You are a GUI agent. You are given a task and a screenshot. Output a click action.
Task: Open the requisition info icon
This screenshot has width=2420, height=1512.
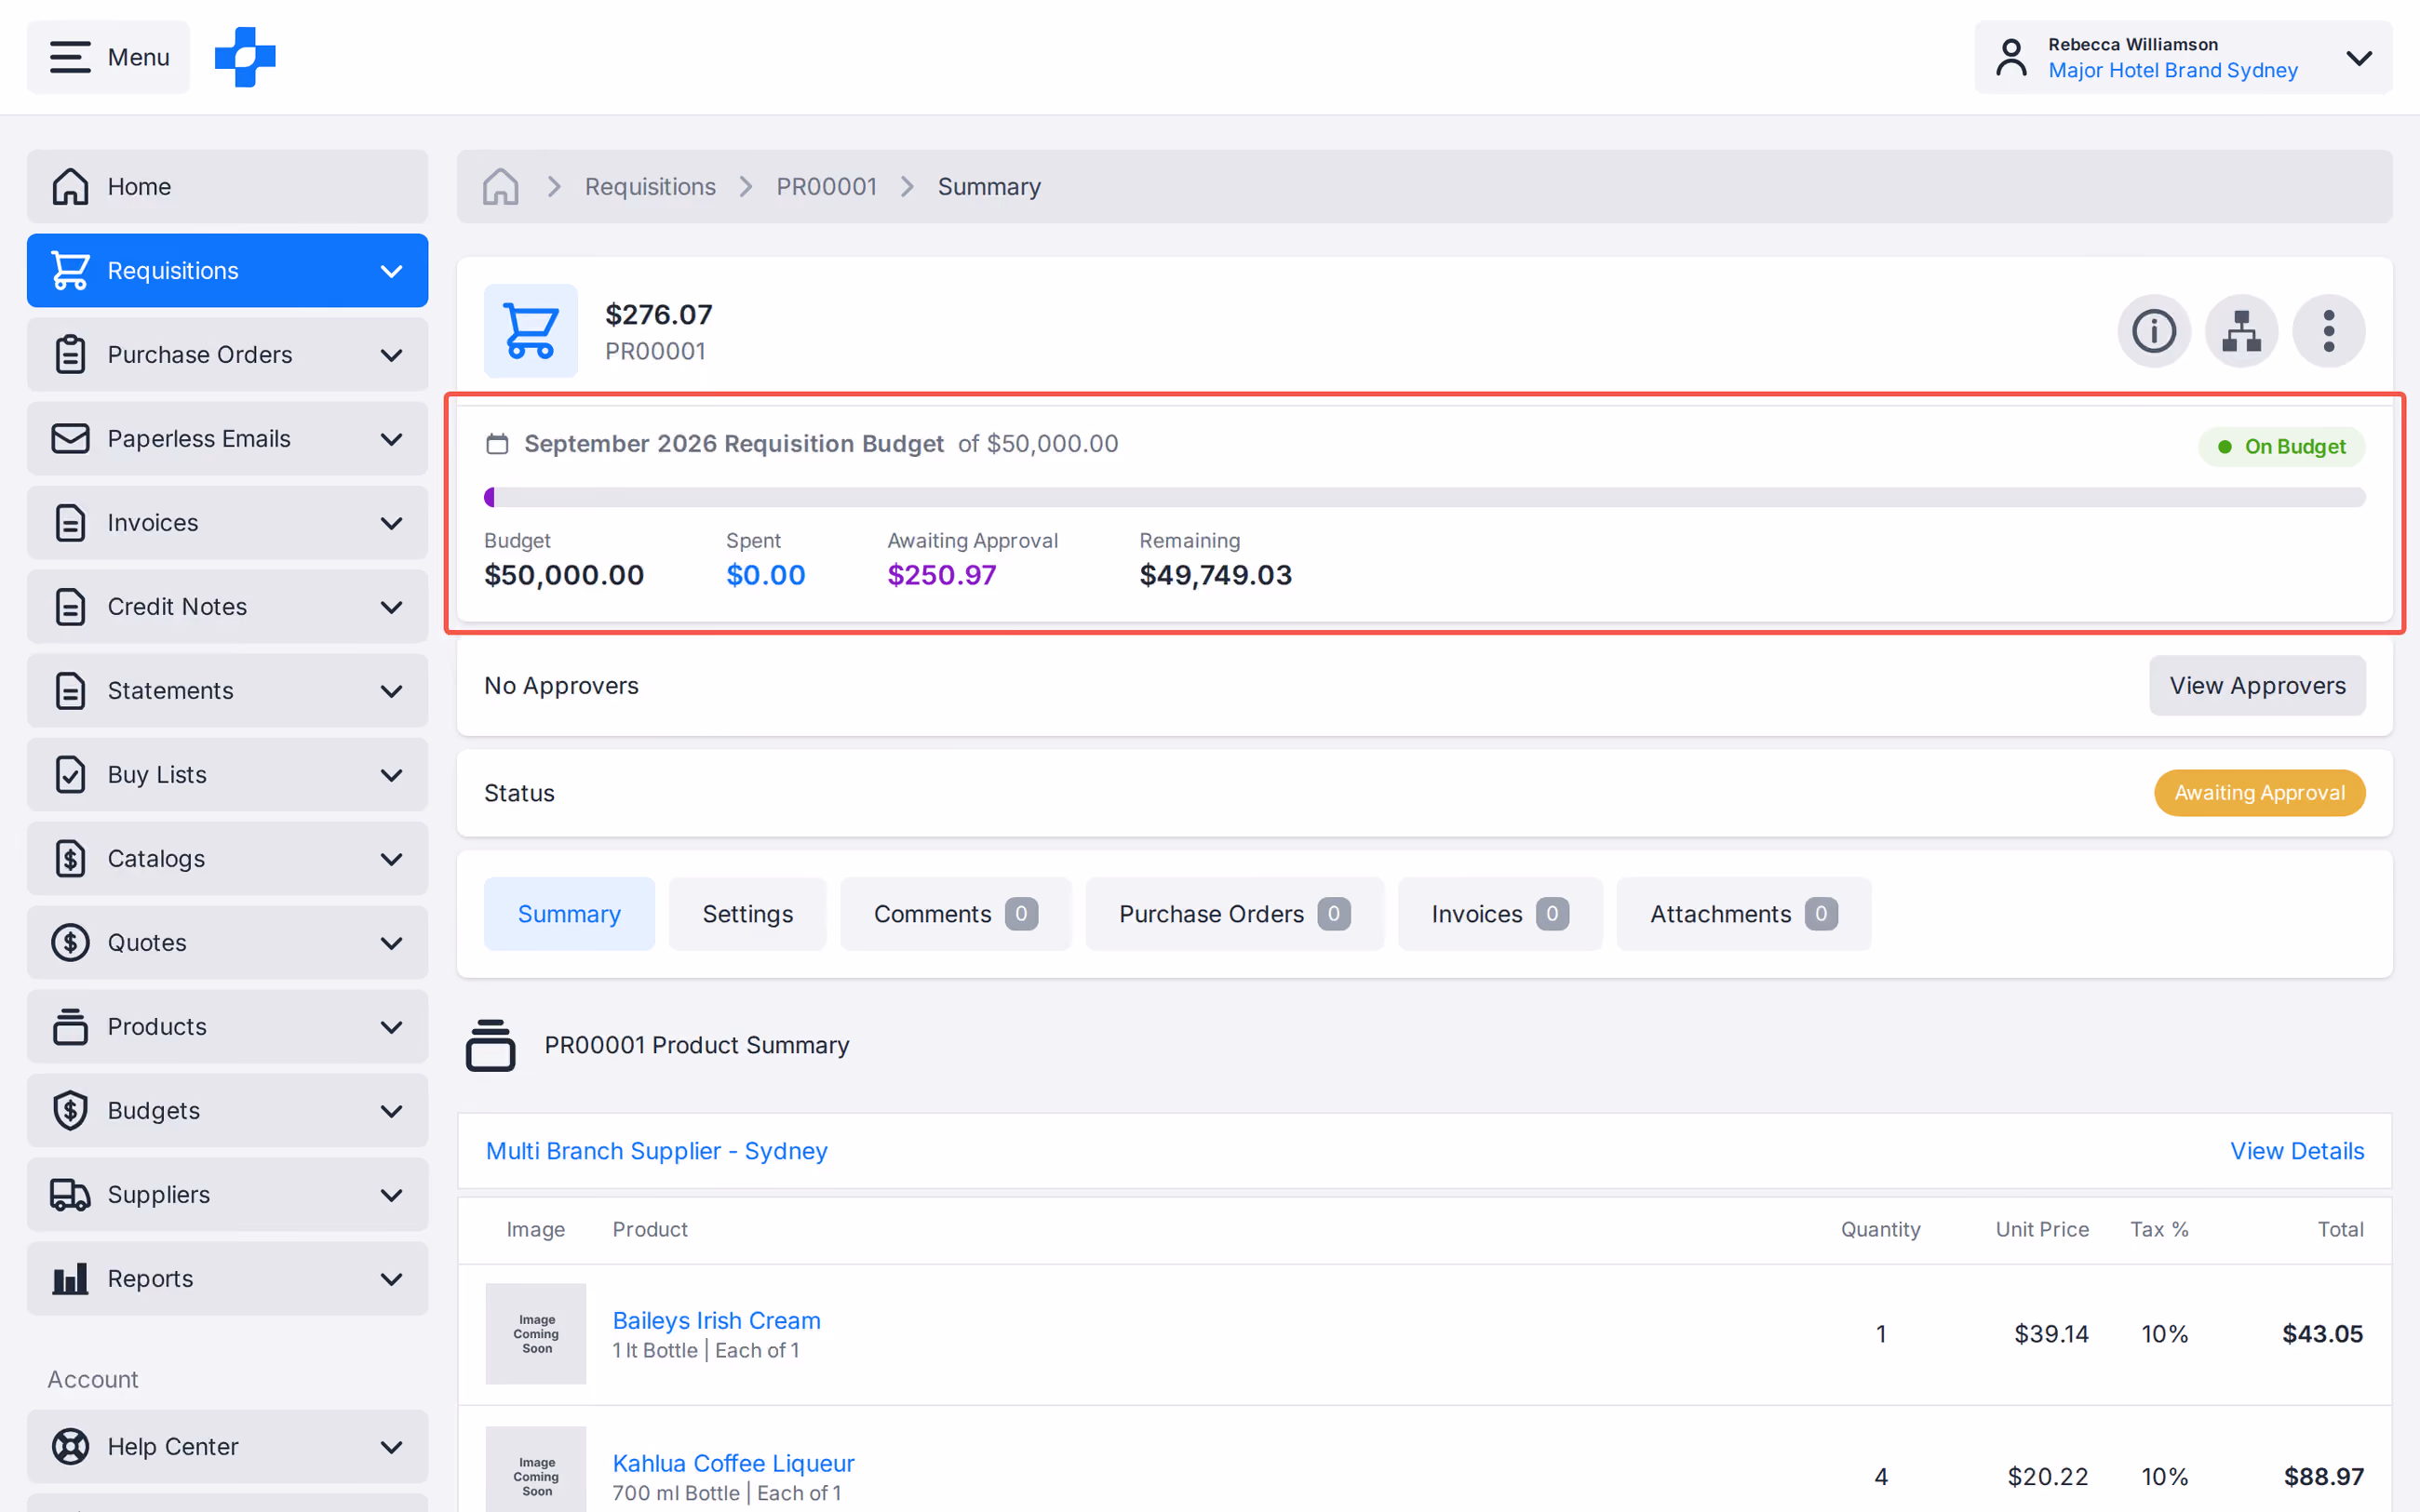[x=2154, y=331]
